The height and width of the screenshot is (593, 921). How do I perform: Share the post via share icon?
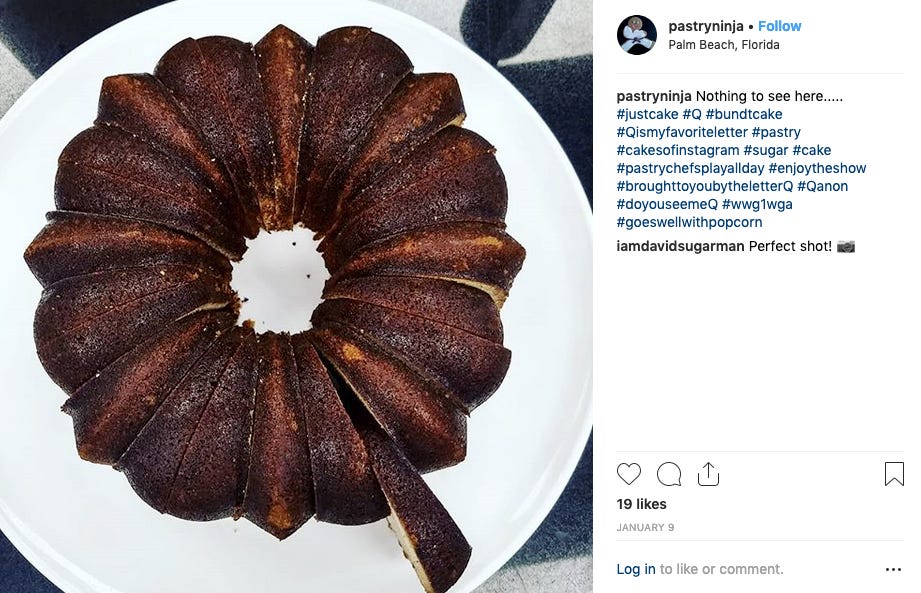(708, 474)
